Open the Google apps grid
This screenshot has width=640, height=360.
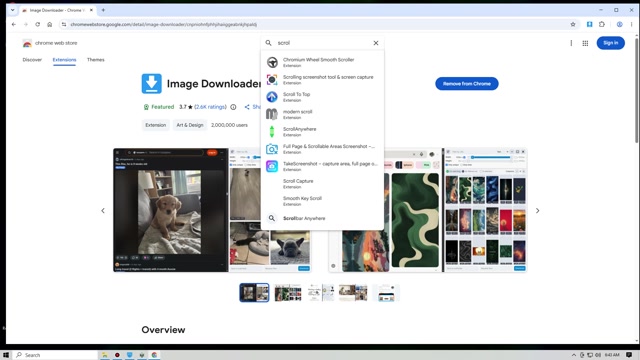585,43
